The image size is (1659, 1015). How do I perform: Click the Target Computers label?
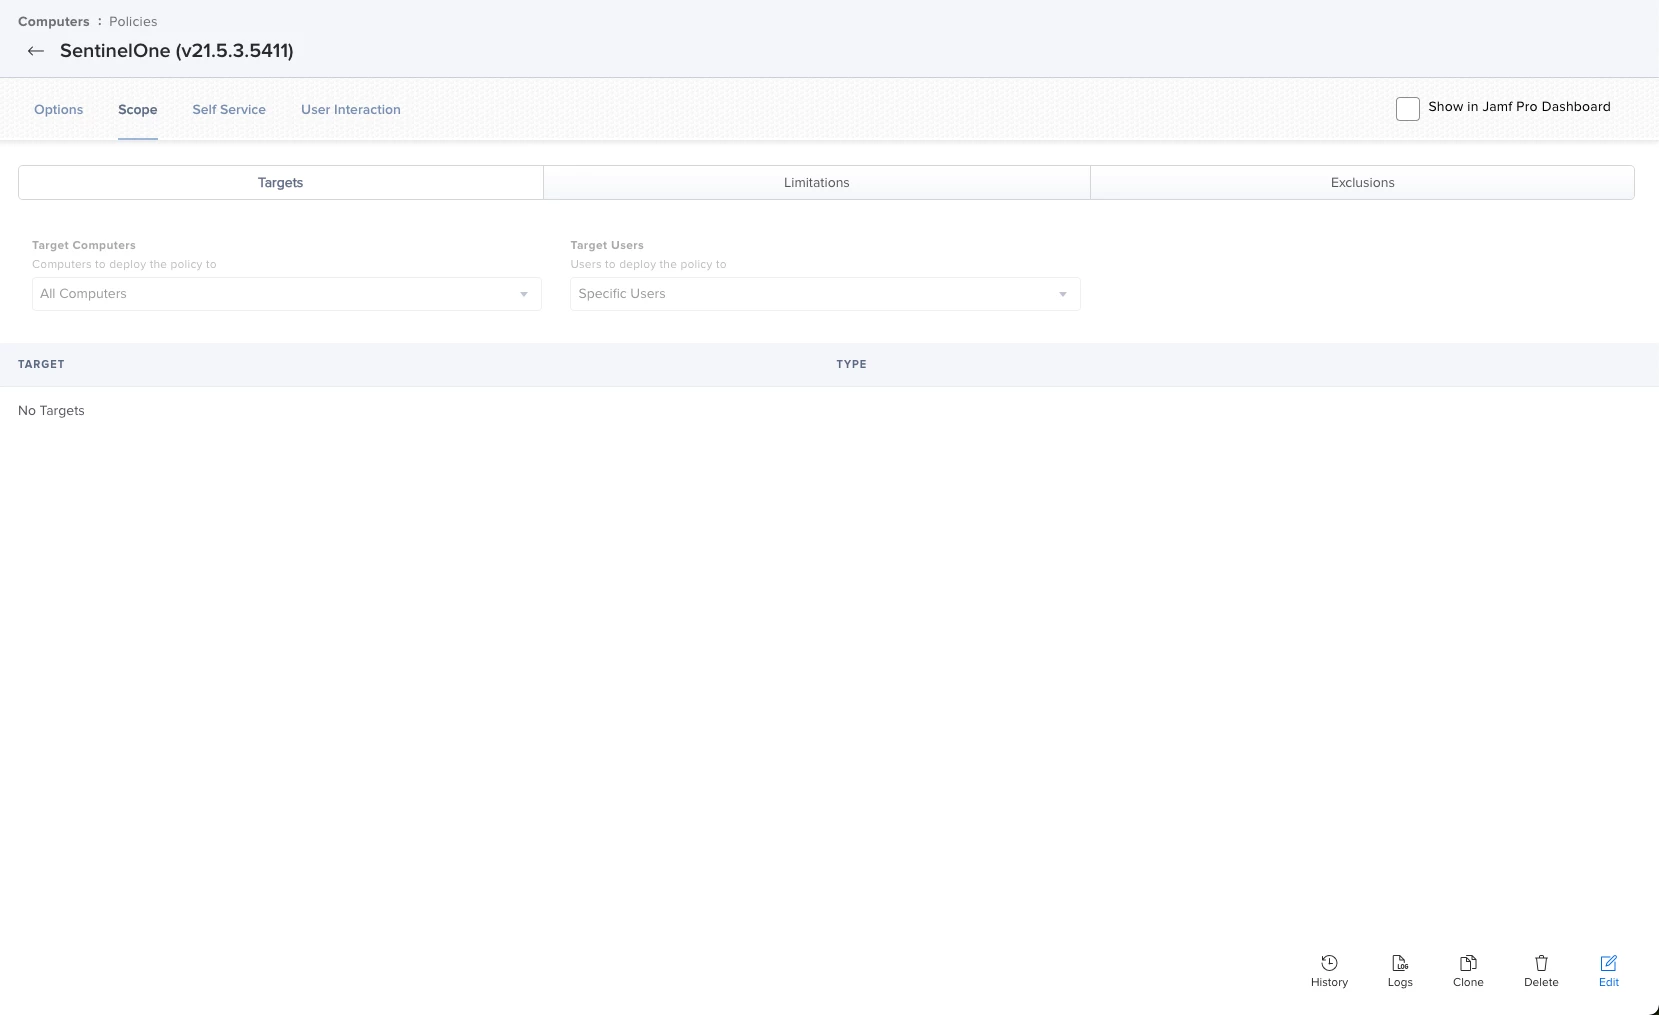(x=84, y=245)
